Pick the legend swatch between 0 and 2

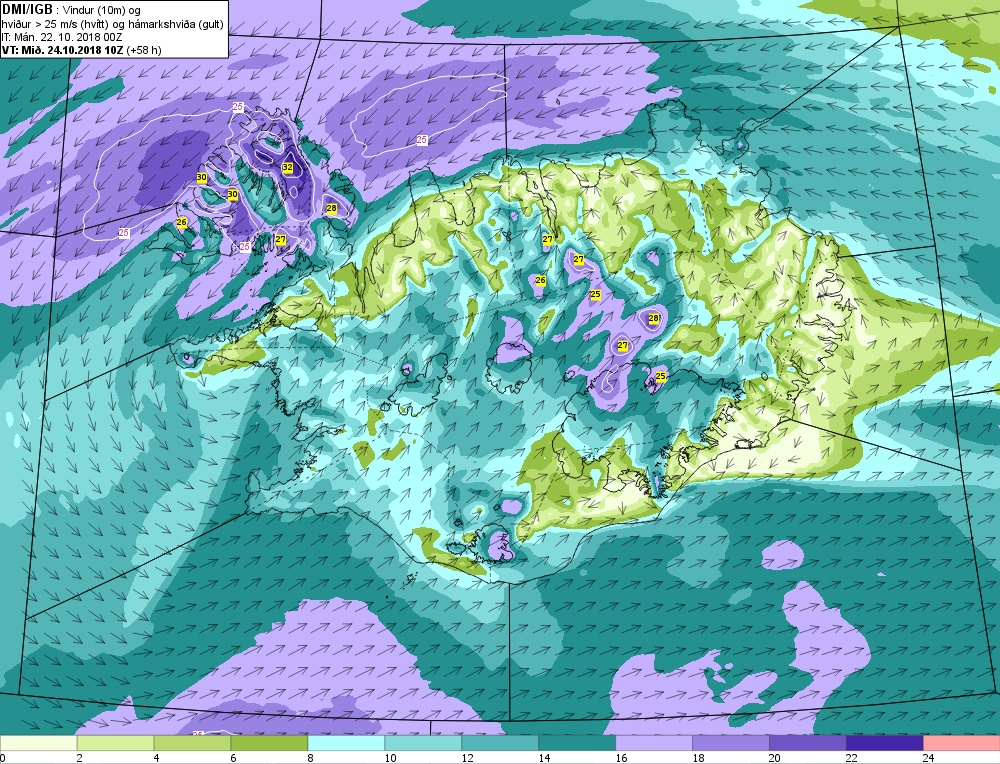(38, 743)
